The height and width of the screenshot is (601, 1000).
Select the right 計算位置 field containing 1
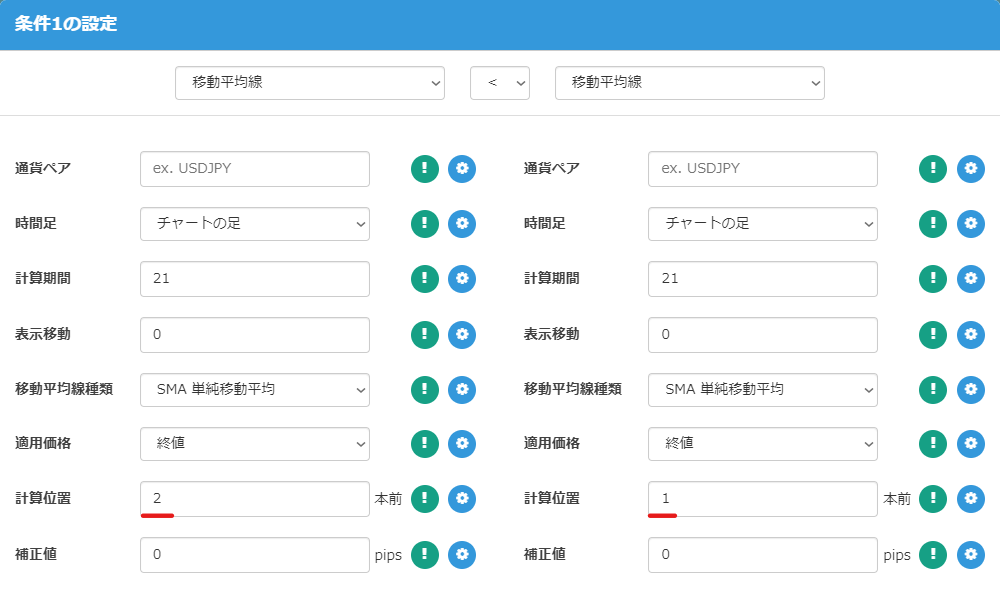click(763, 499)
